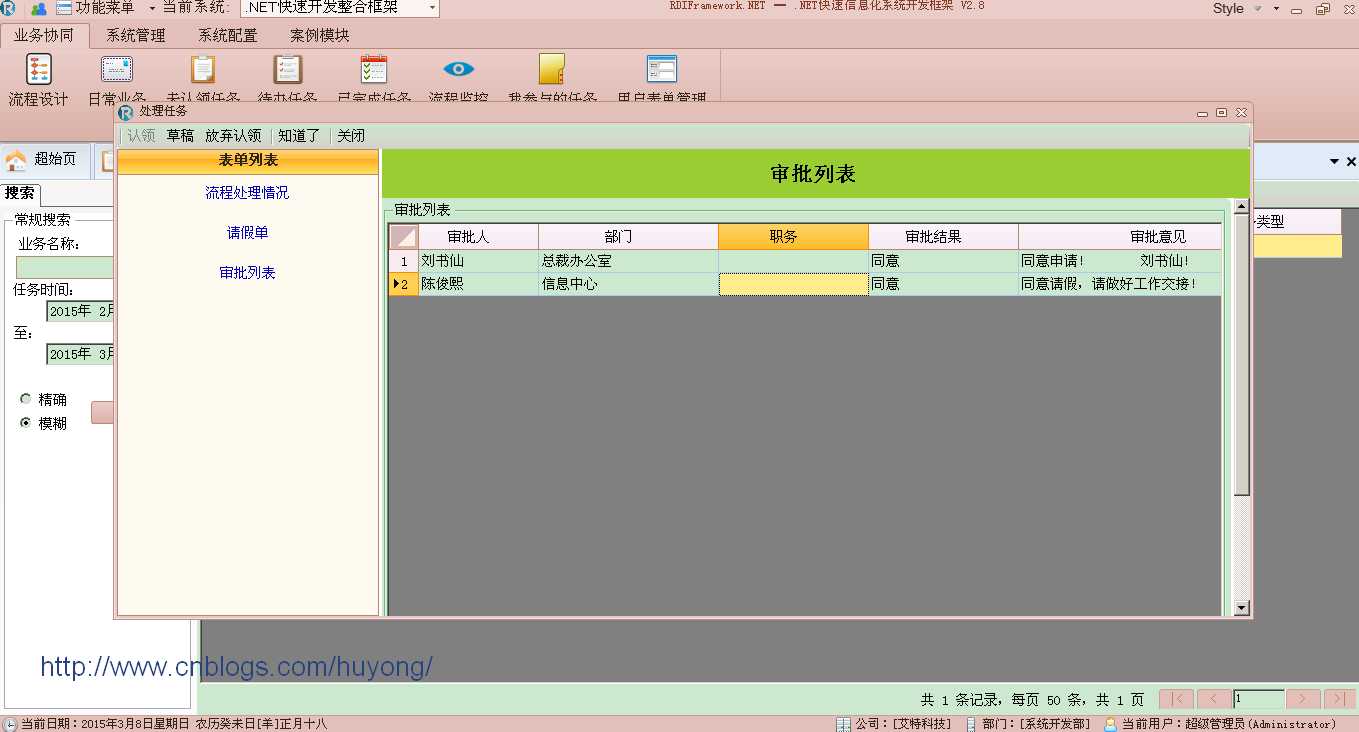1359x732 pixels.
Task: Click the 处理任务 dialog logo icon
Action: [x=126, y=112]
